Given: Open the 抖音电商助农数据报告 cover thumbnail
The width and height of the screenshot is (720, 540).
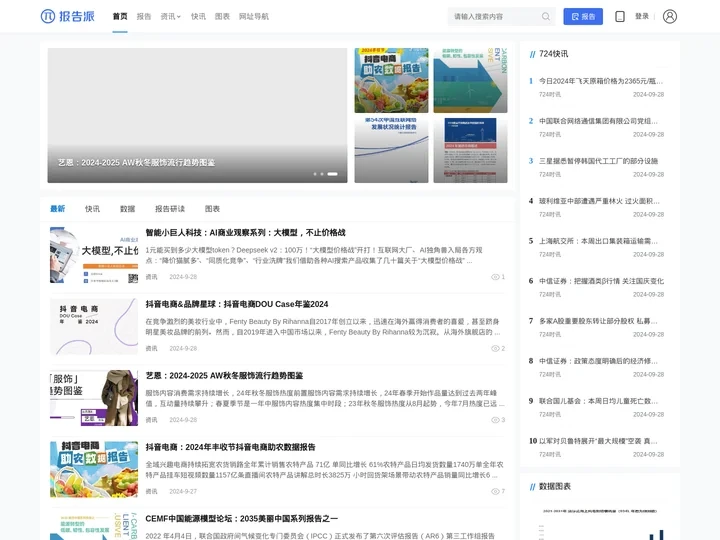Looking at the screenshot, I should click(x=391, y=80).
